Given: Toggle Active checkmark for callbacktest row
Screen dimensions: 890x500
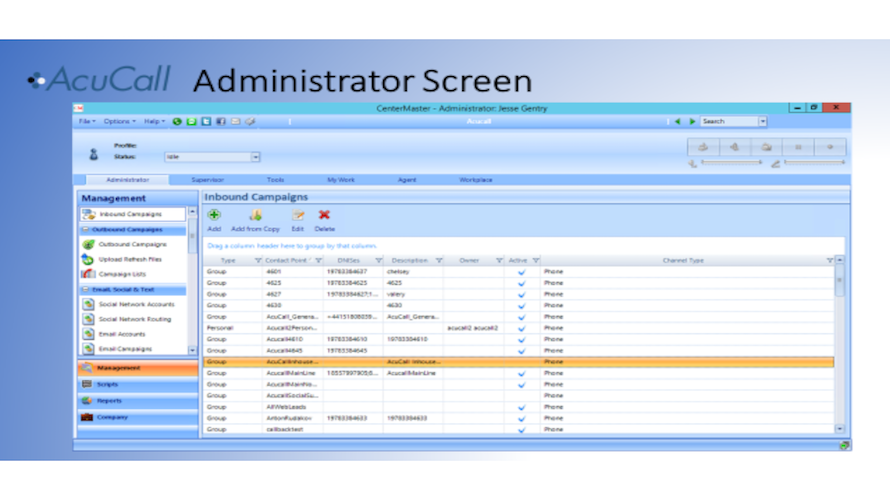Looking at the screenshot, I should (522, 430).
